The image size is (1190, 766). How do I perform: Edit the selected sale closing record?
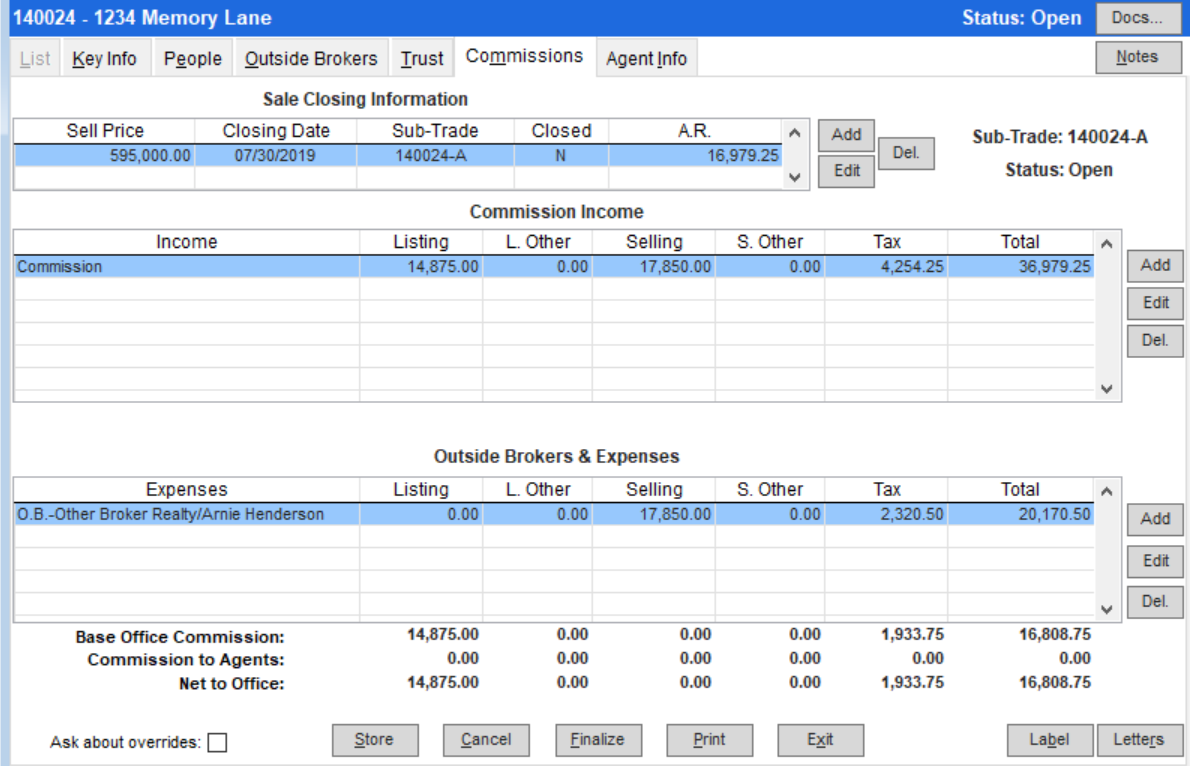(x=846, y=171)
